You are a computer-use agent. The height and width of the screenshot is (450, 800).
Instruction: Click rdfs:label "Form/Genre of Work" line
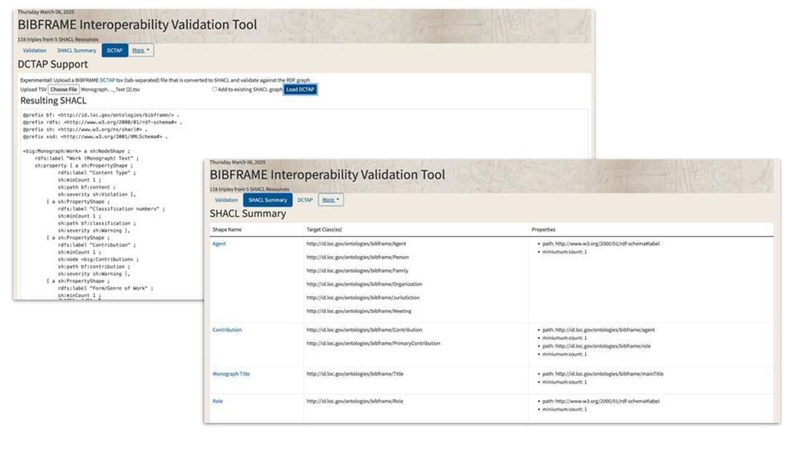point(106,288)
